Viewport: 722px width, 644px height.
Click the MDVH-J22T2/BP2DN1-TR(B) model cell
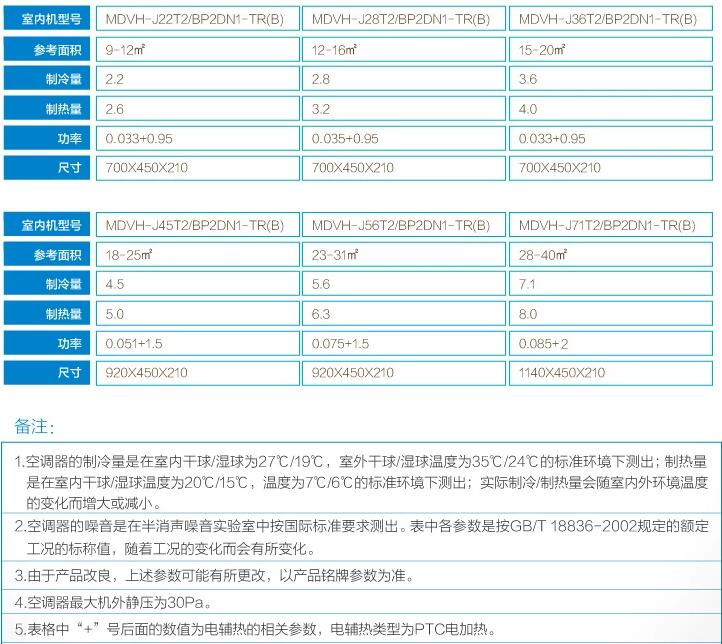tap(199, 18)
